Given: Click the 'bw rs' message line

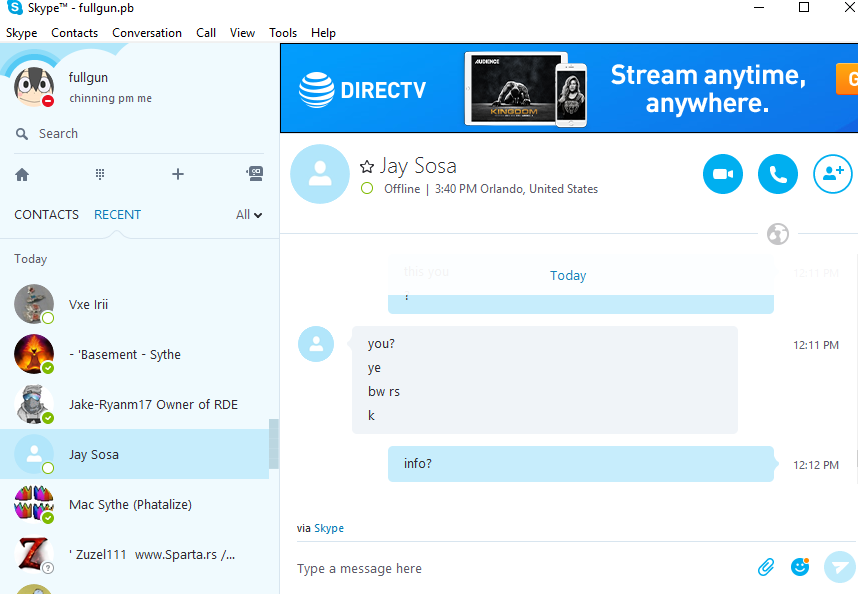Looking at the screenshot, I should [384, 392].
